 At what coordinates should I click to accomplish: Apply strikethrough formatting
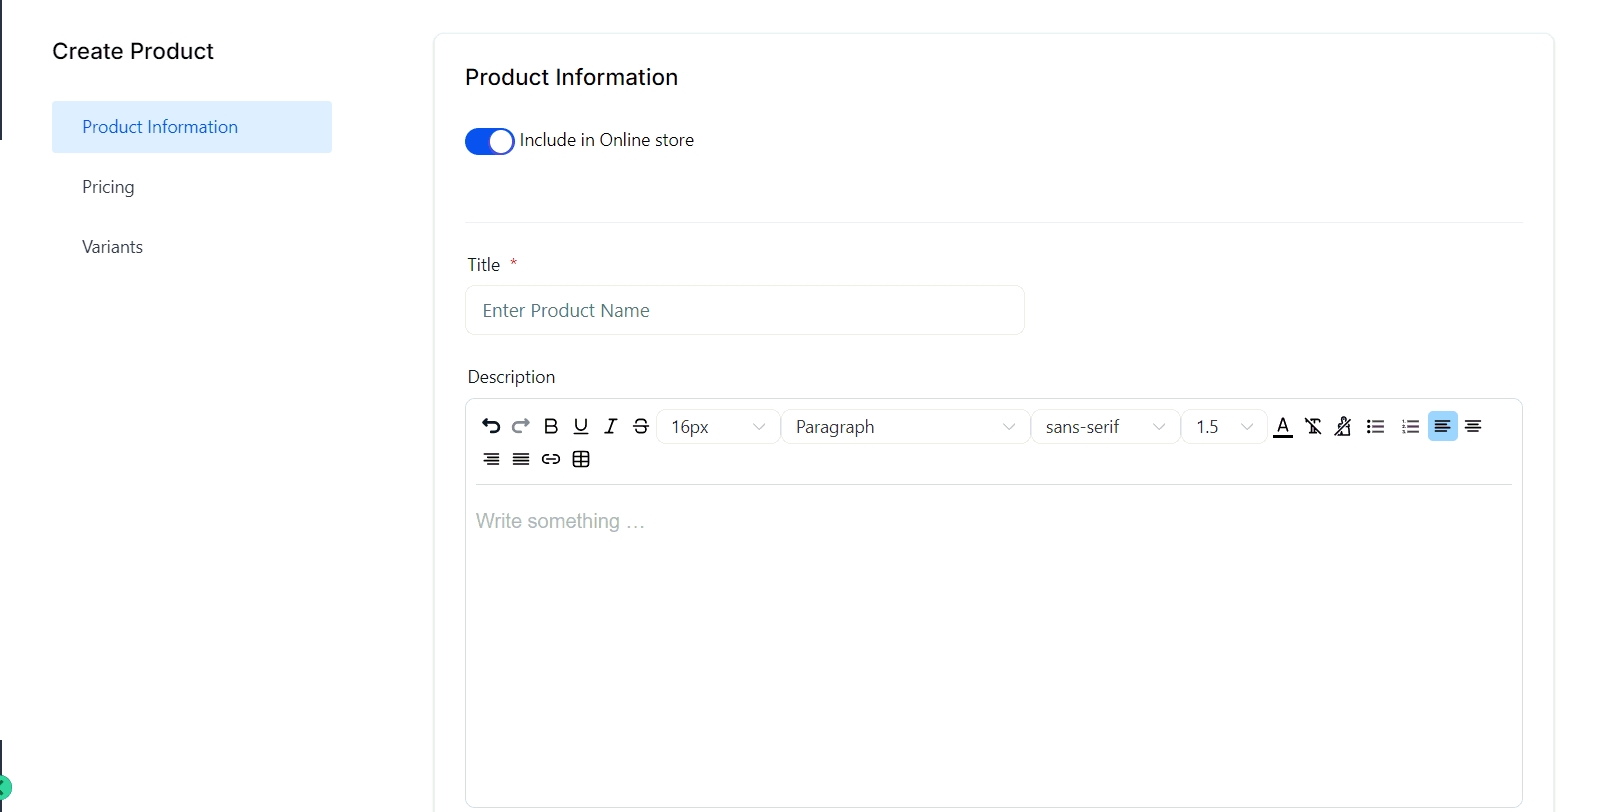click(x=641, y=427)
